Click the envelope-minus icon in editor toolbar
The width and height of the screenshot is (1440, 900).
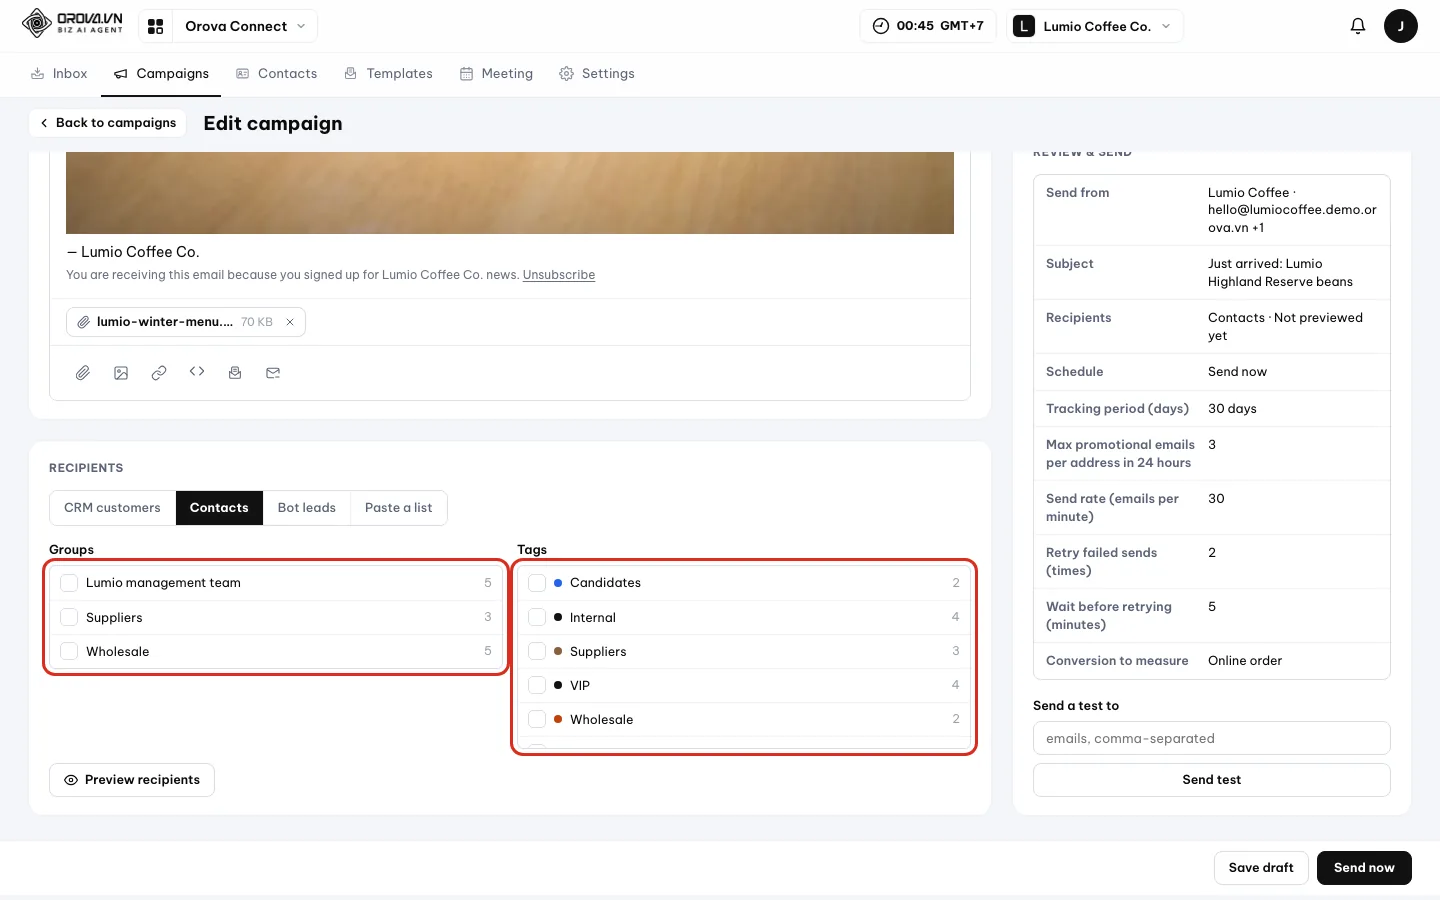point(273,373)
